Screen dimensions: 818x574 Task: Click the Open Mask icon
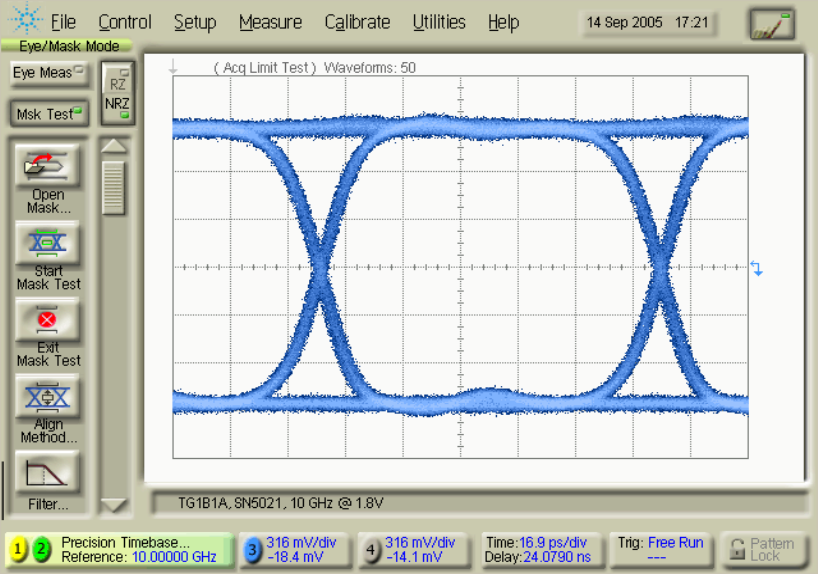(x=47, y=165)
